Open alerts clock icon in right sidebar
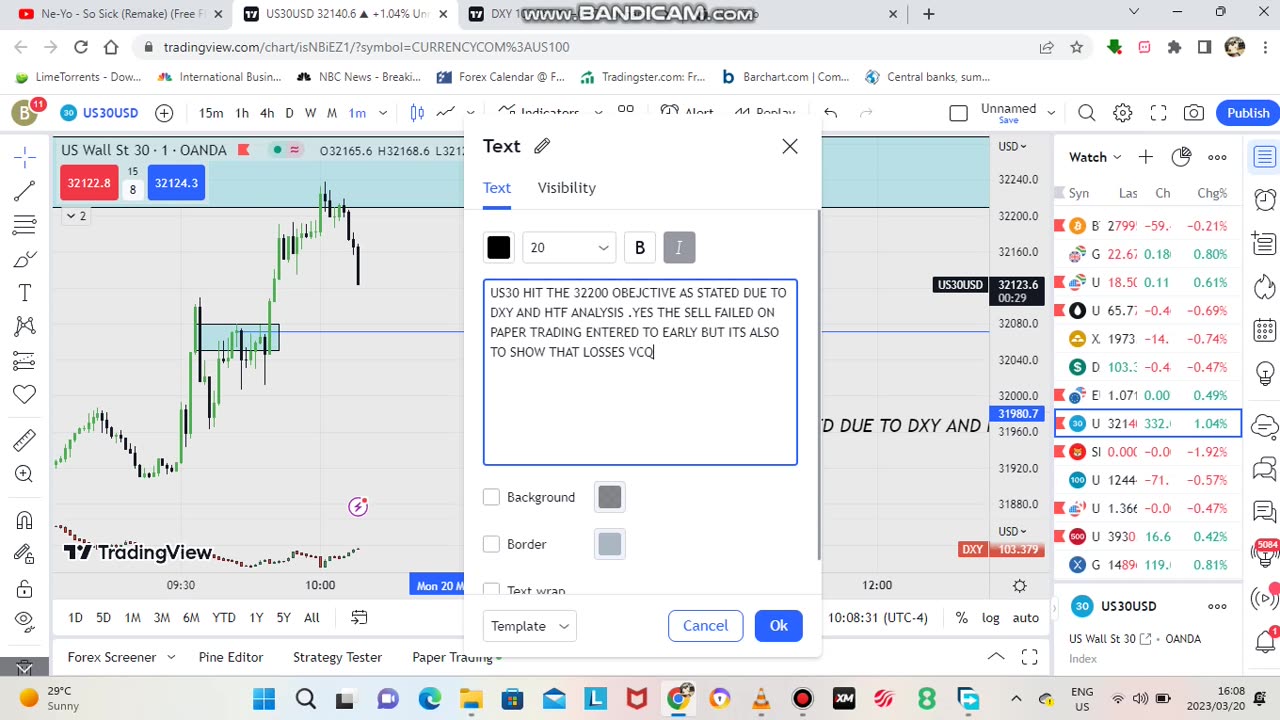Screen dimensions: 1280x720 pyautogui.click(x=1265, y=199)
